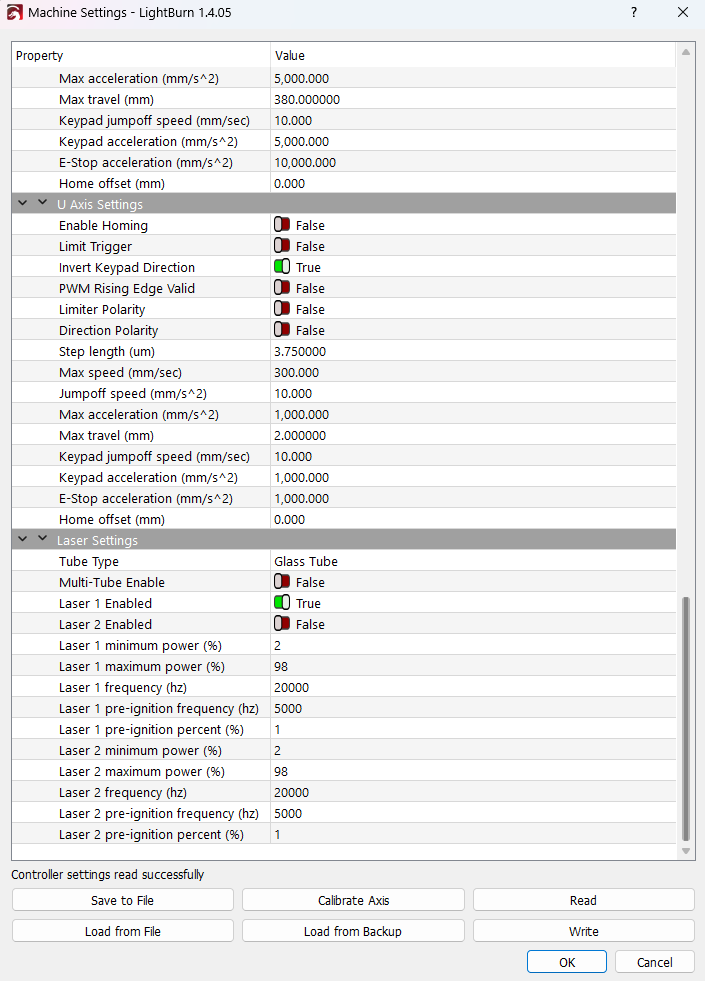The width and height of the screenshot is (705, 981).
Task: Turn off Laser 1 Enabled switch
Action: point(281,602)
